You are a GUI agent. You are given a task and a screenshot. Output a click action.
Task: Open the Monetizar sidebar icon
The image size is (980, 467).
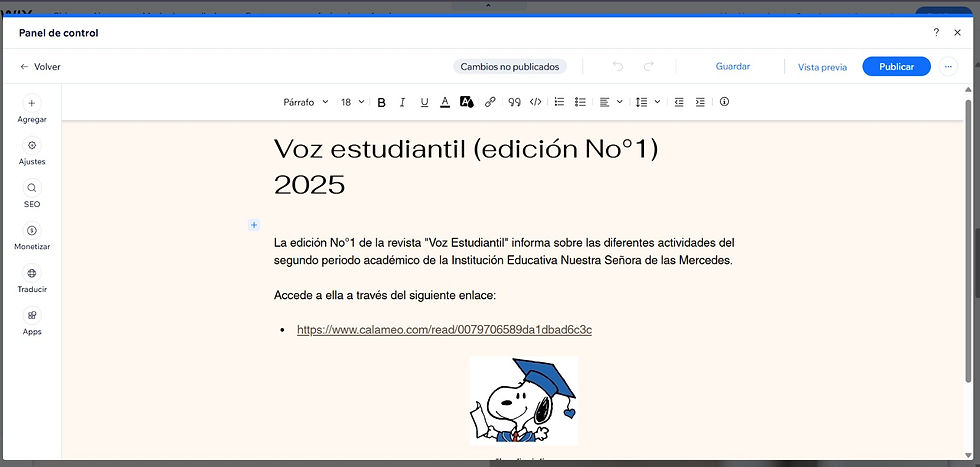(32, 231)
